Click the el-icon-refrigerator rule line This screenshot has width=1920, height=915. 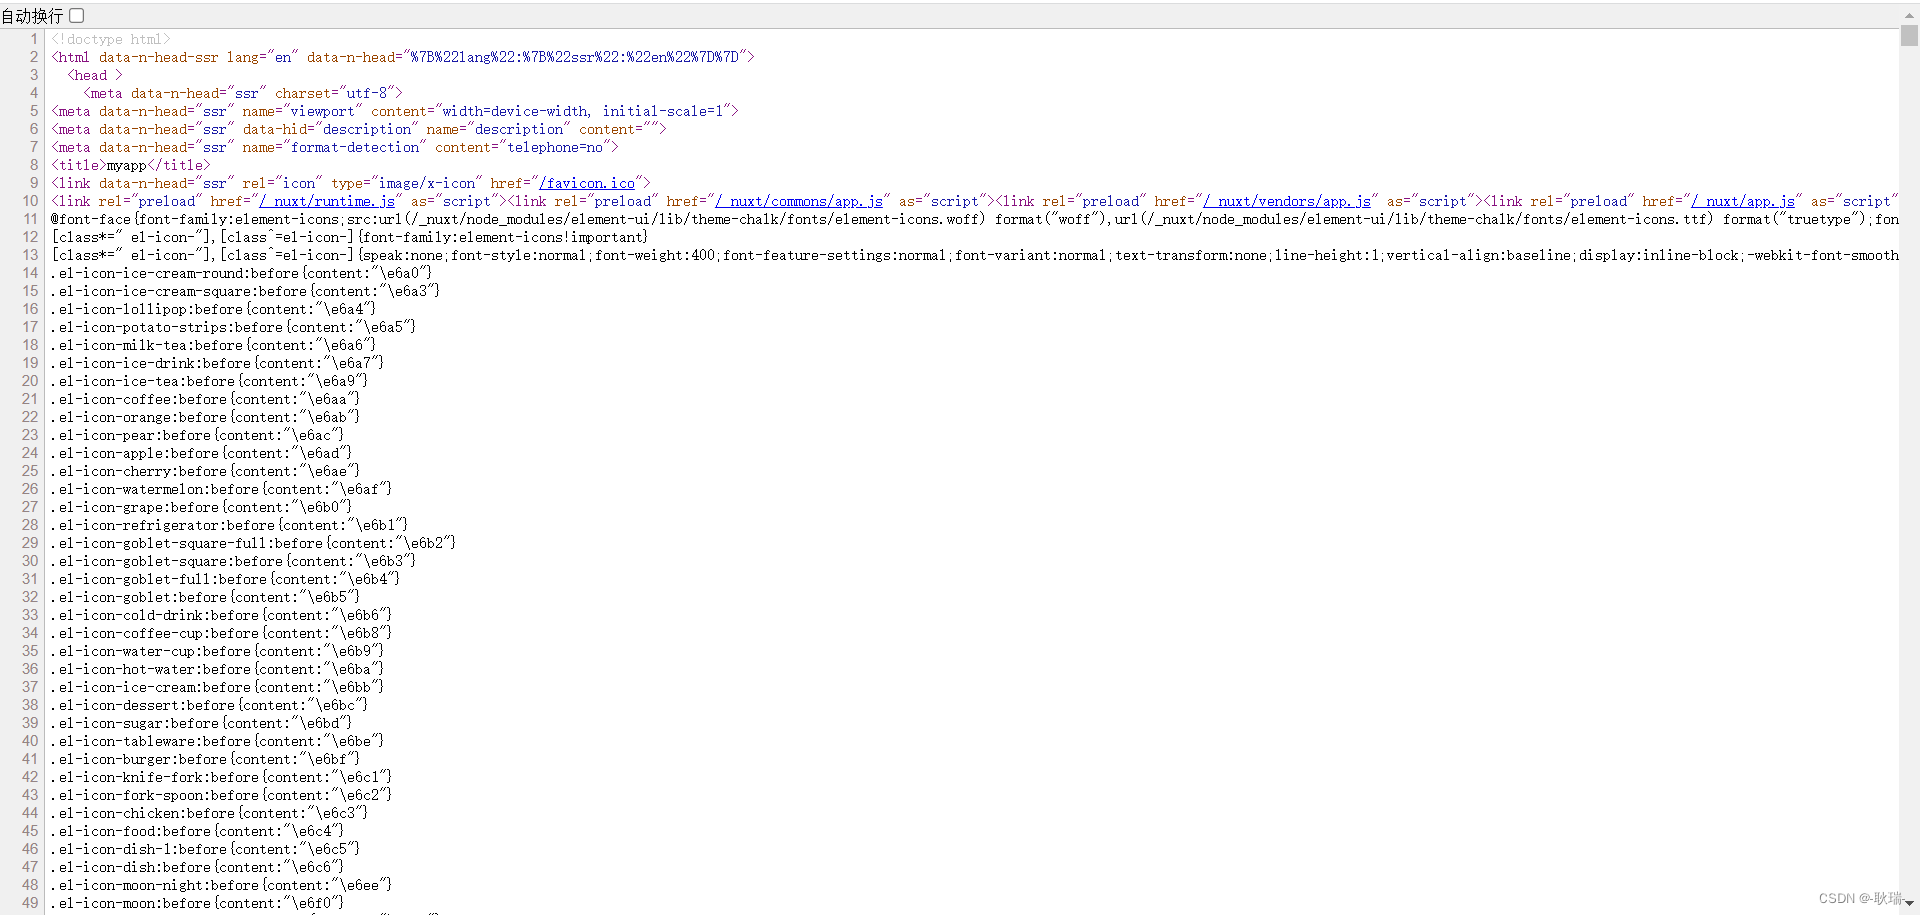[229, 525]
